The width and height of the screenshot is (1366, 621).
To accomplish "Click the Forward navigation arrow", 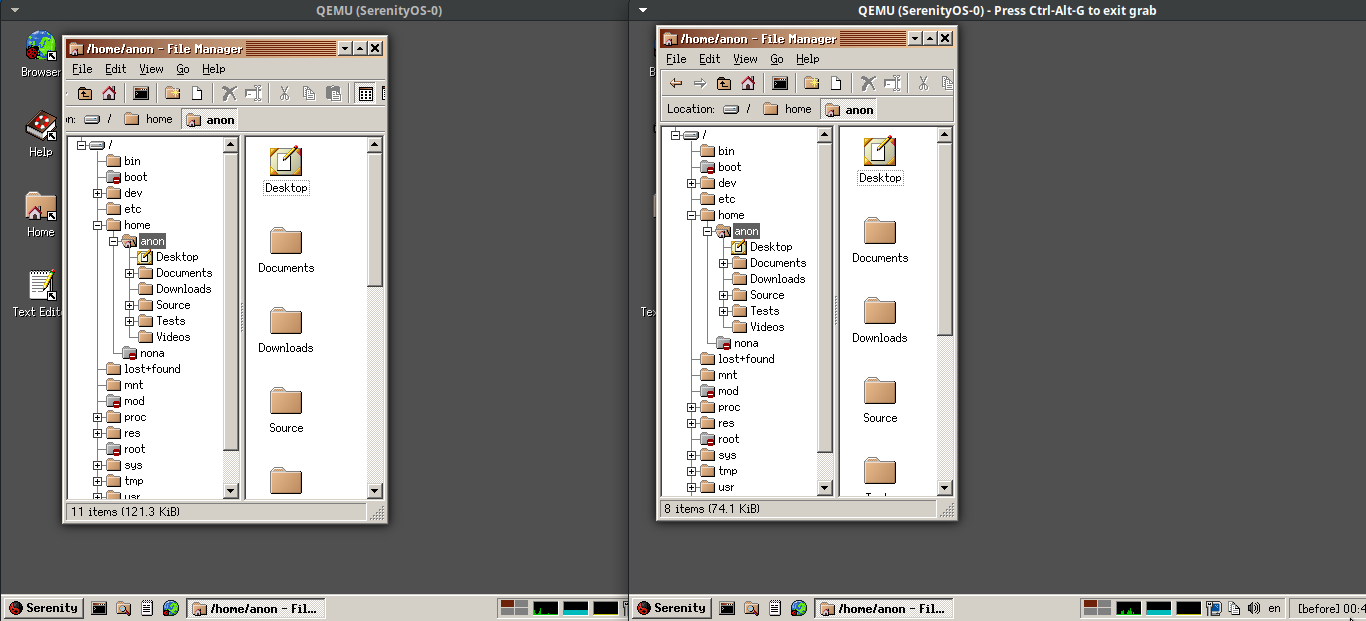I will [x=700, y=83].
